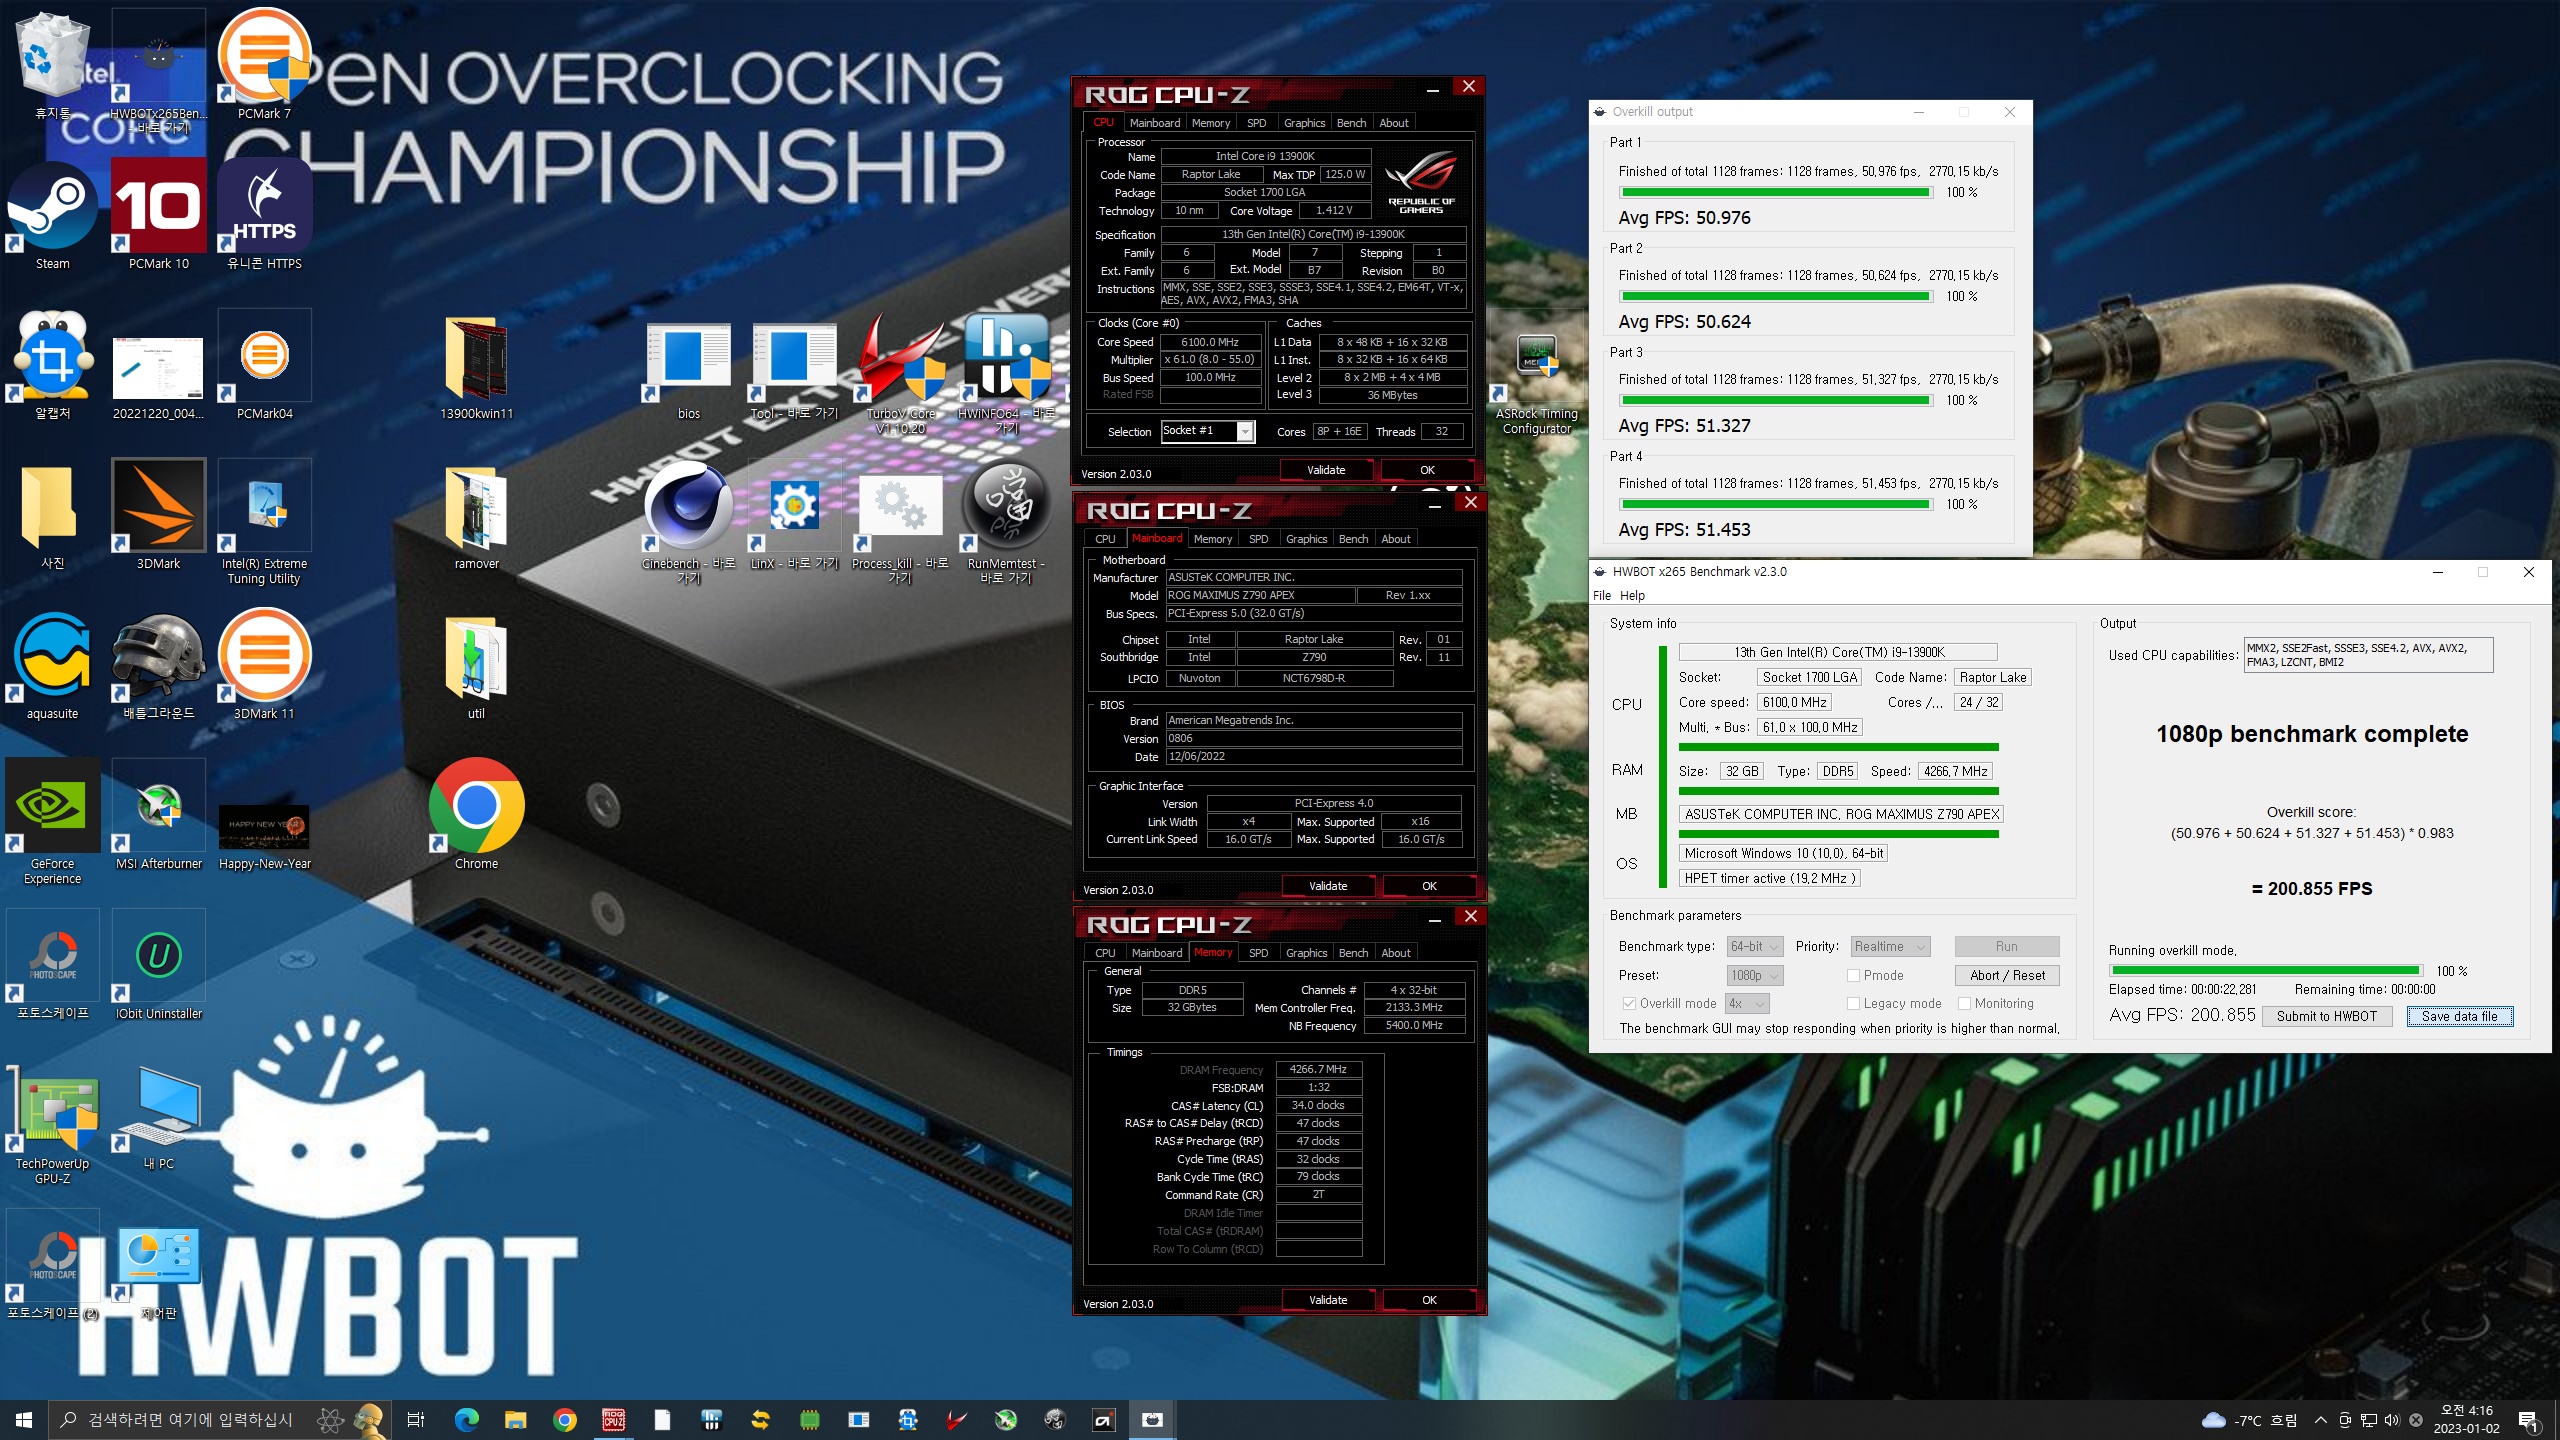Screen dimensions: 2560x1440
Task: Launch GeForce Experience from desktop
Action: pos(52,822)
